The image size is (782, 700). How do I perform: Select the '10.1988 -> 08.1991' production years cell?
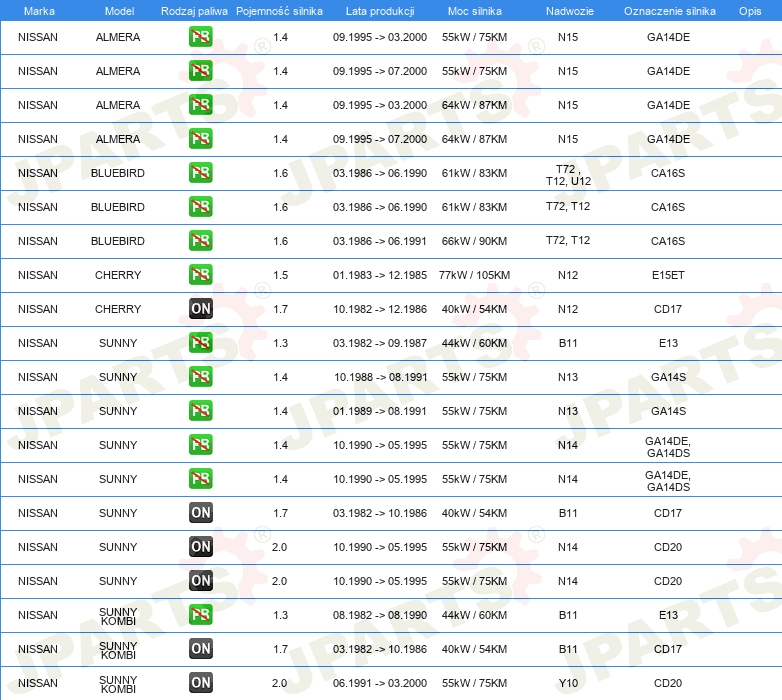pos(381,377)
